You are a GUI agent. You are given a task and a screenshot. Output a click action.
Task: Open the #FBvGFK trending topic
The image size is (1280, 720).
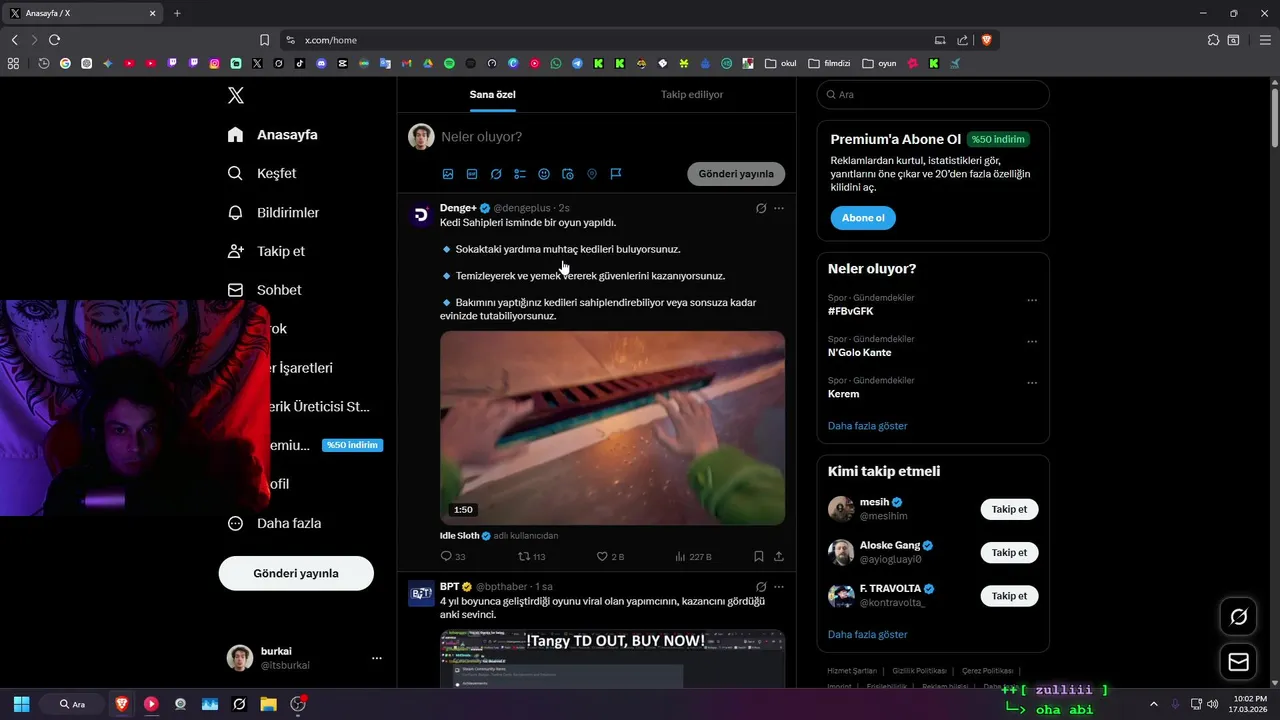(851, 311)
